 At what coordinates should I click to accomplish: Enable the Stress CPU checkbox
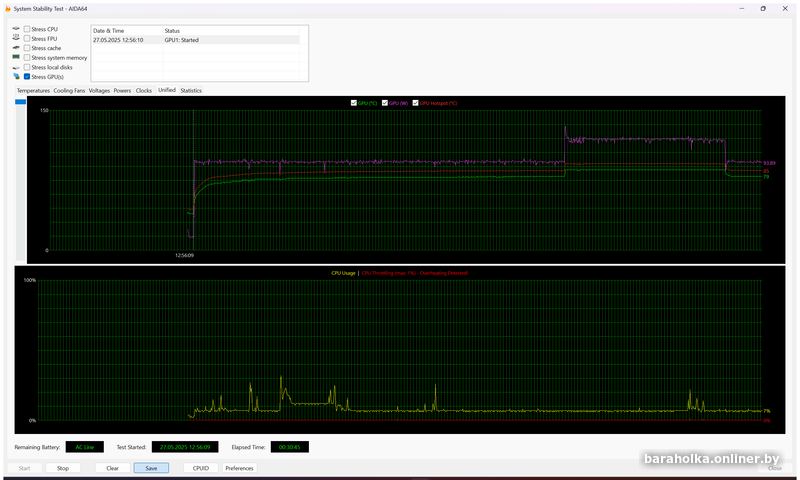[27, 29]
